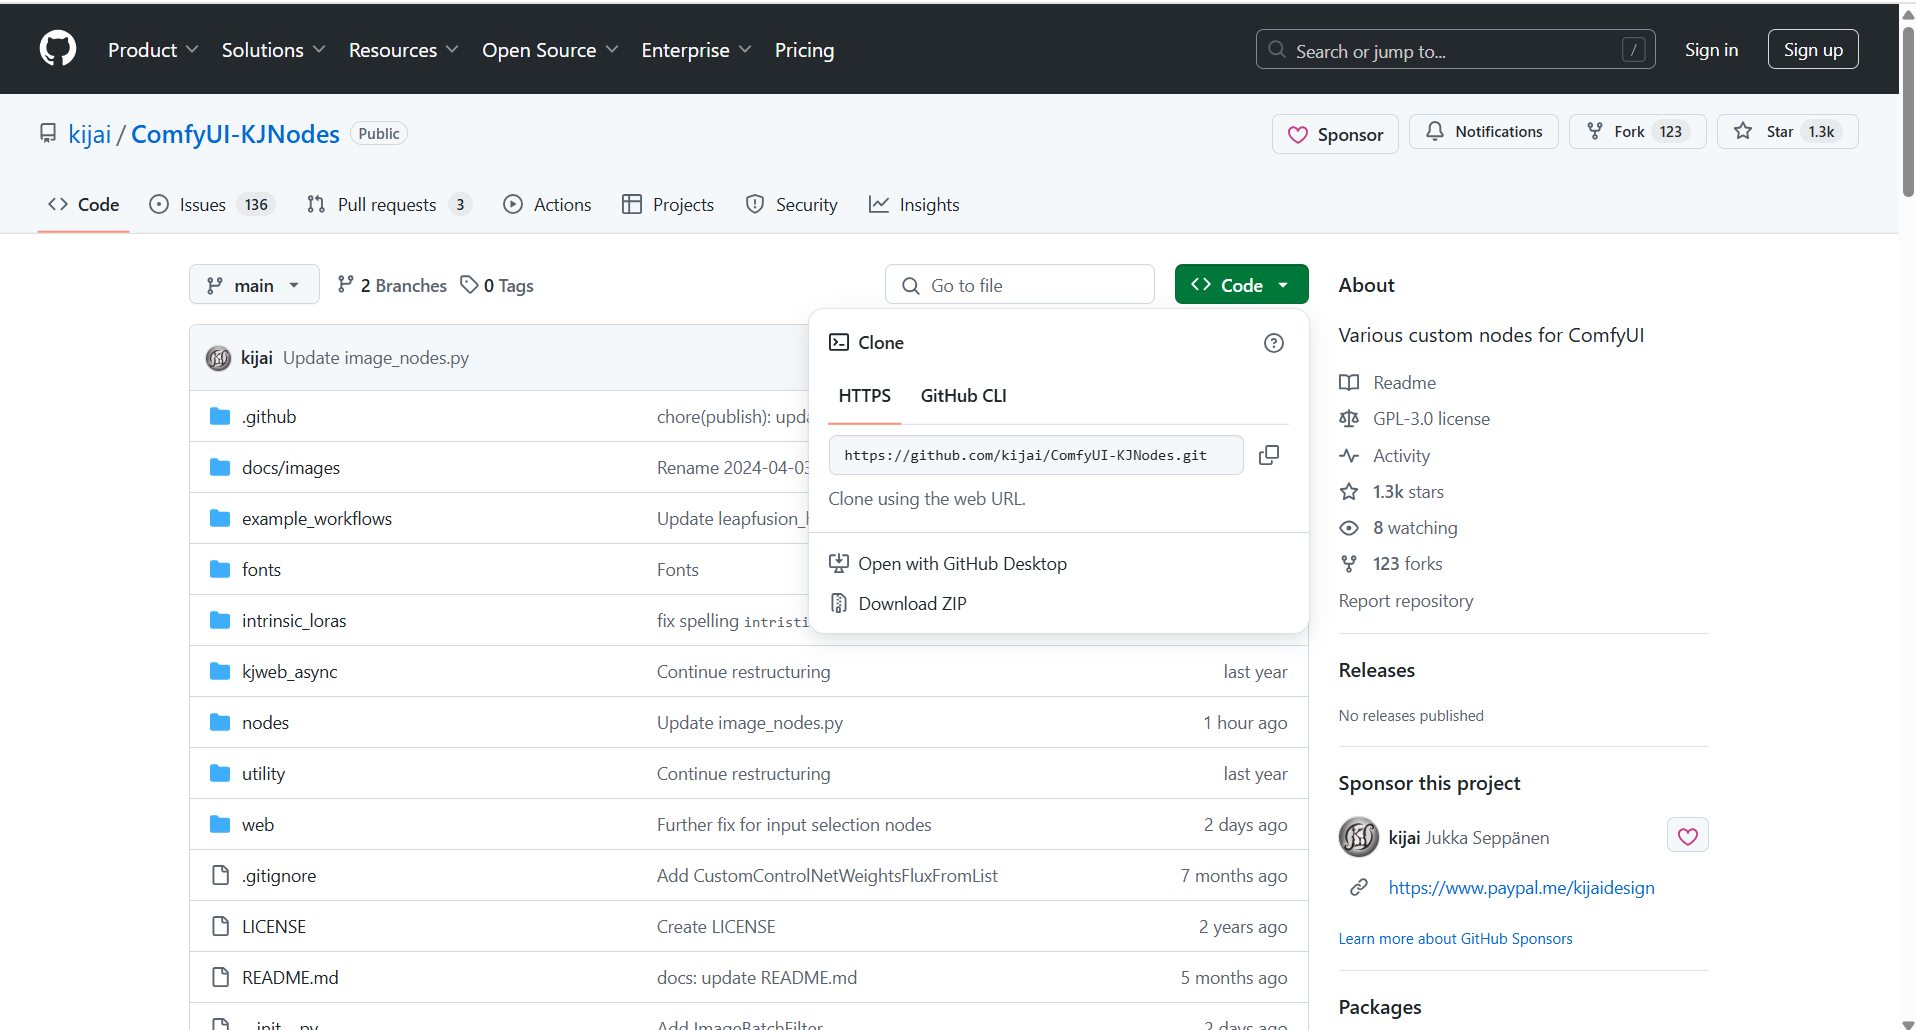Click the heart sponsor icon beside kijai
1916x1030 pixels.
point(1687,836)
